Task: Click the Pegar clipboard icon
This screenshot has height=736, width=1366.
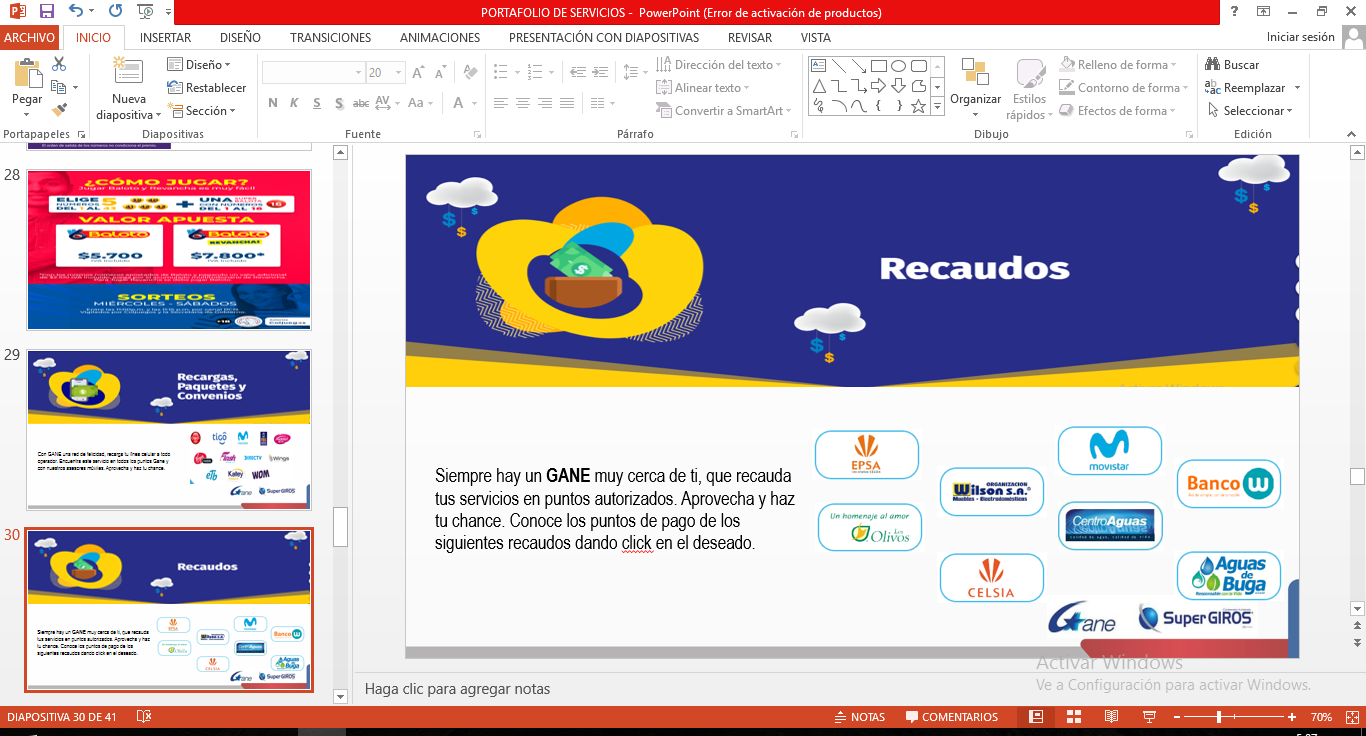Action: (27, 72)
